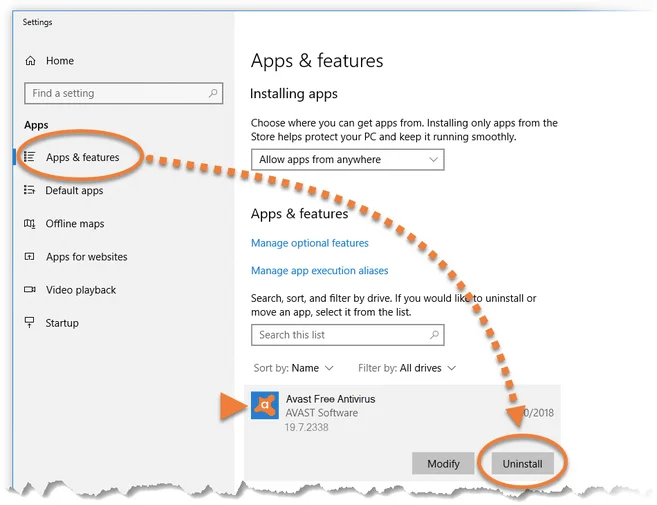
Task: Click chevron on the Allow apps dropdown
Action: tap(433, 160)
